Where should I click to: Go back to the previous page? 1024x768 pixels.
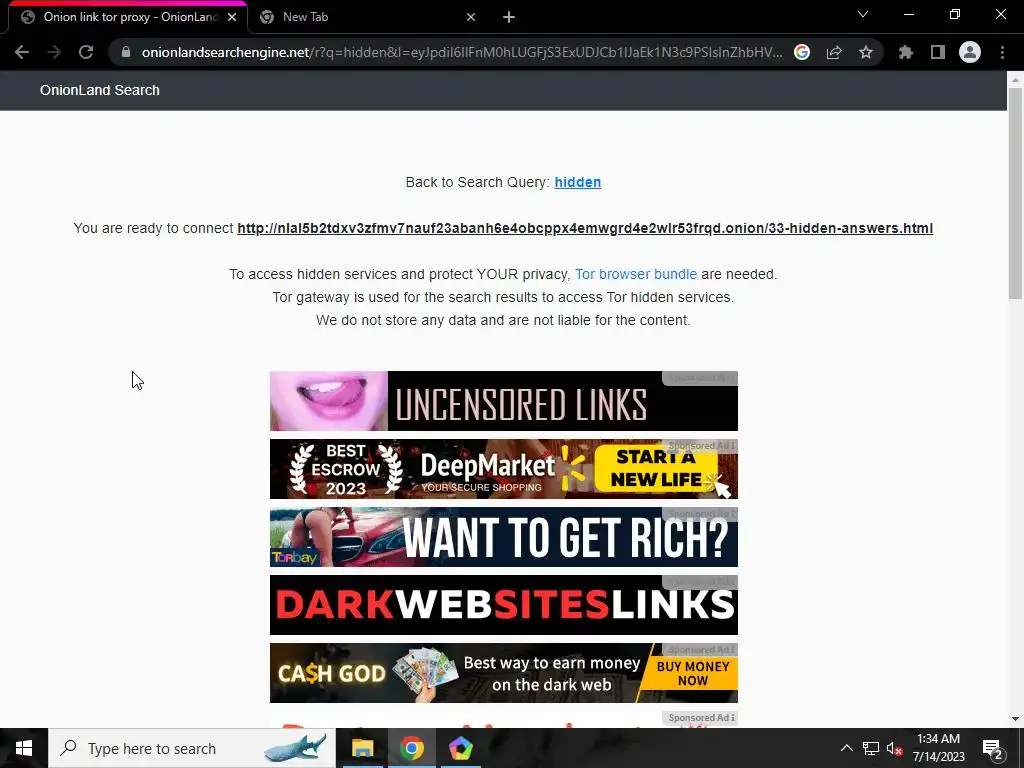22,52
